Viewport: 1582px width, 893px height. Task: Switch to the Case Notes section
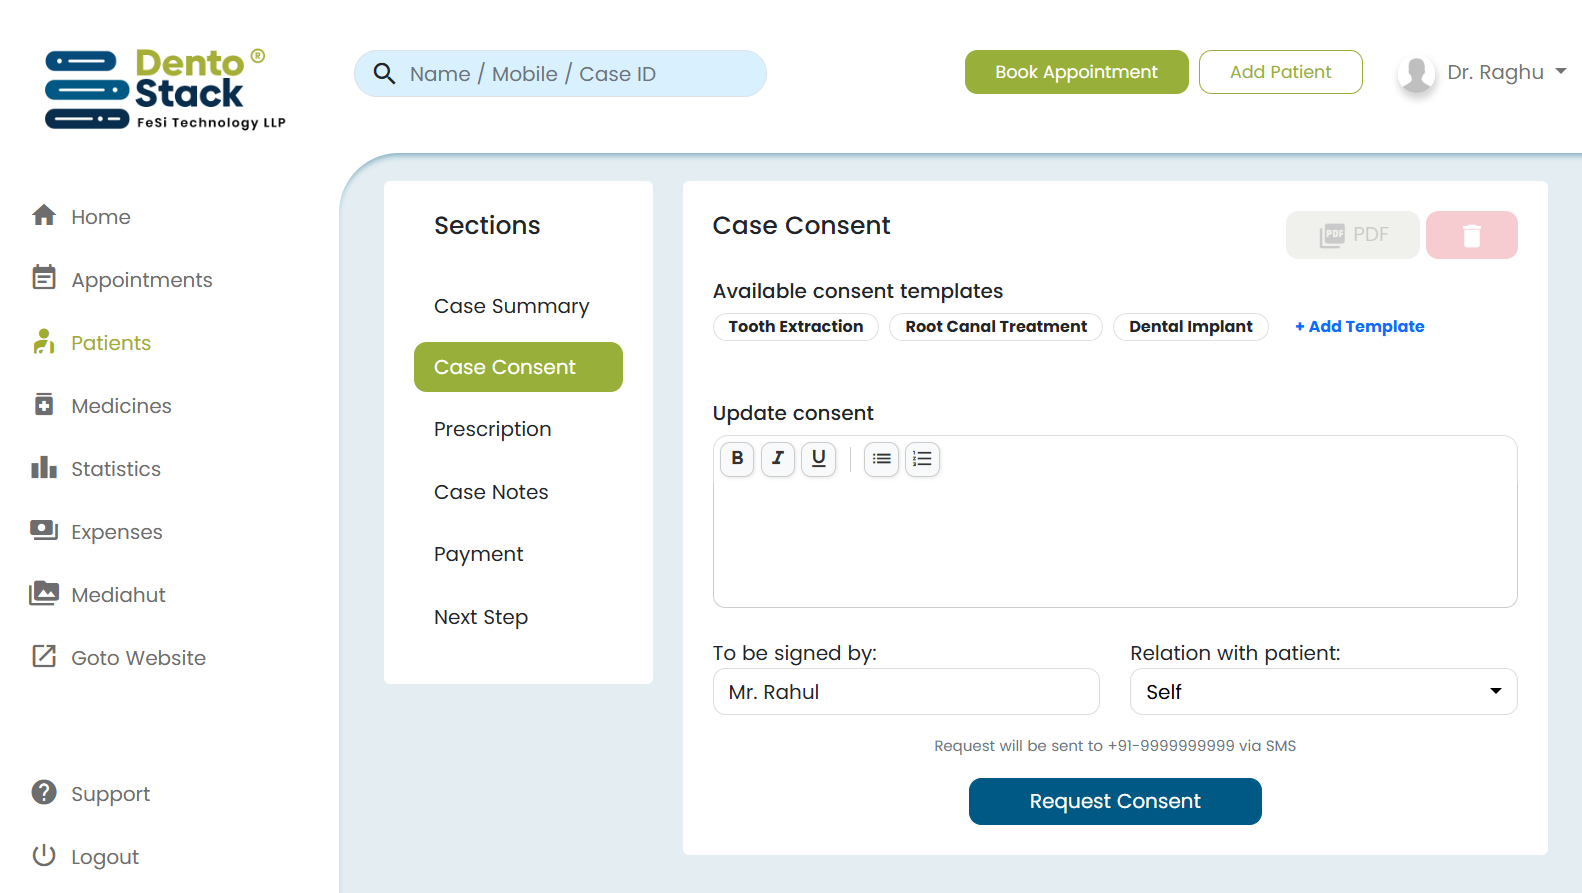click(491, 491)
